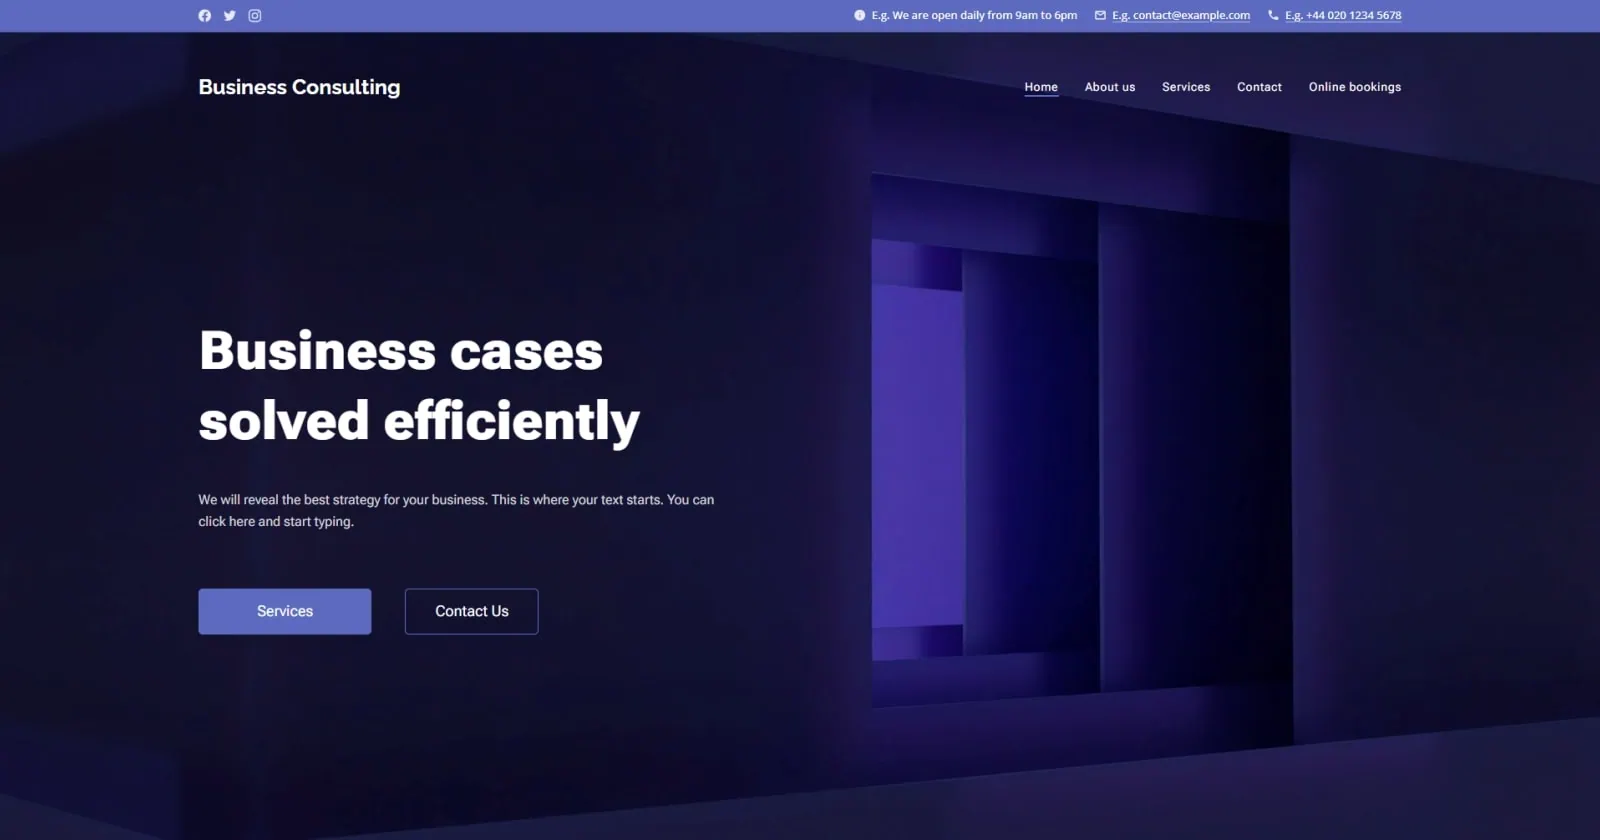Click the 'Business cases solved efficiently' headline
This screenshot has width=1600, height=840.
tap(419, 386)
